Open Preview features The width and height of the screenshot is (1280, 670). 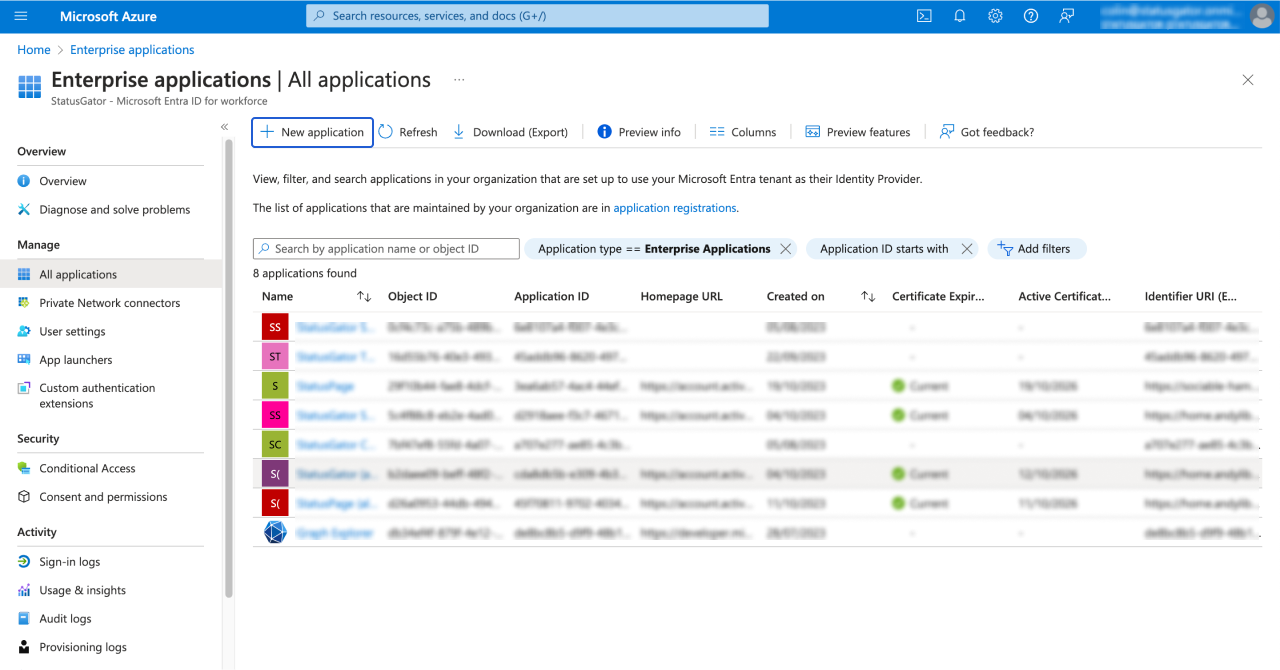[858, 132]
